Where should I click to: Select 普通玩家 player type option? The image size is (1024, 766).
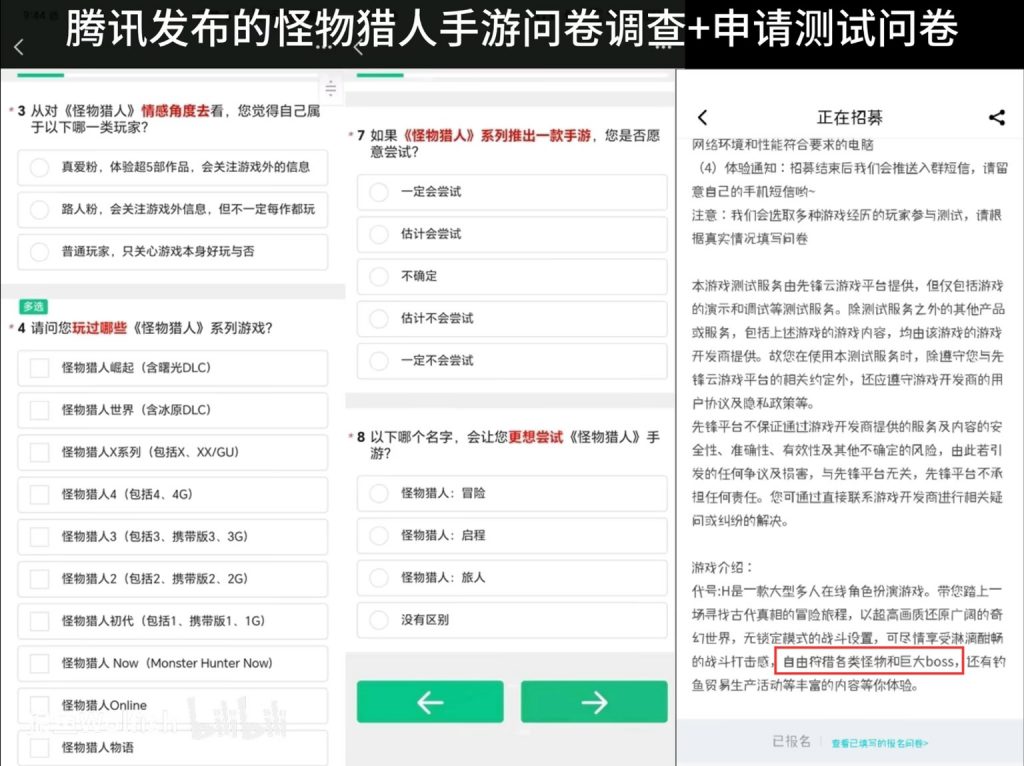pyautogui.click(x=172, y=251)
